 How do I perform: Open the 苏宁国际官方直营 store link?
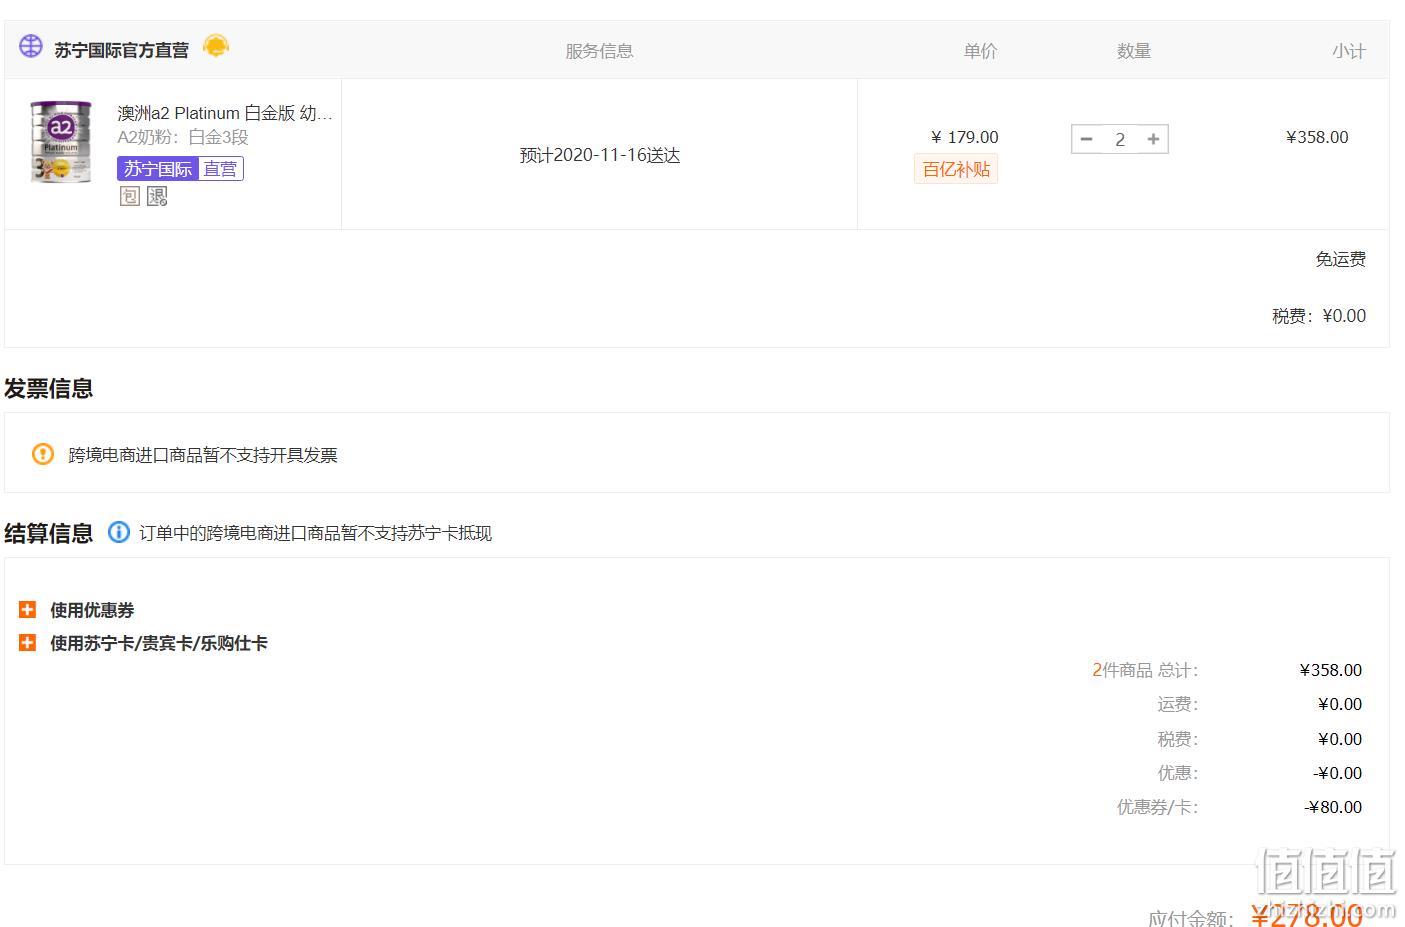(x=121, y=50)
